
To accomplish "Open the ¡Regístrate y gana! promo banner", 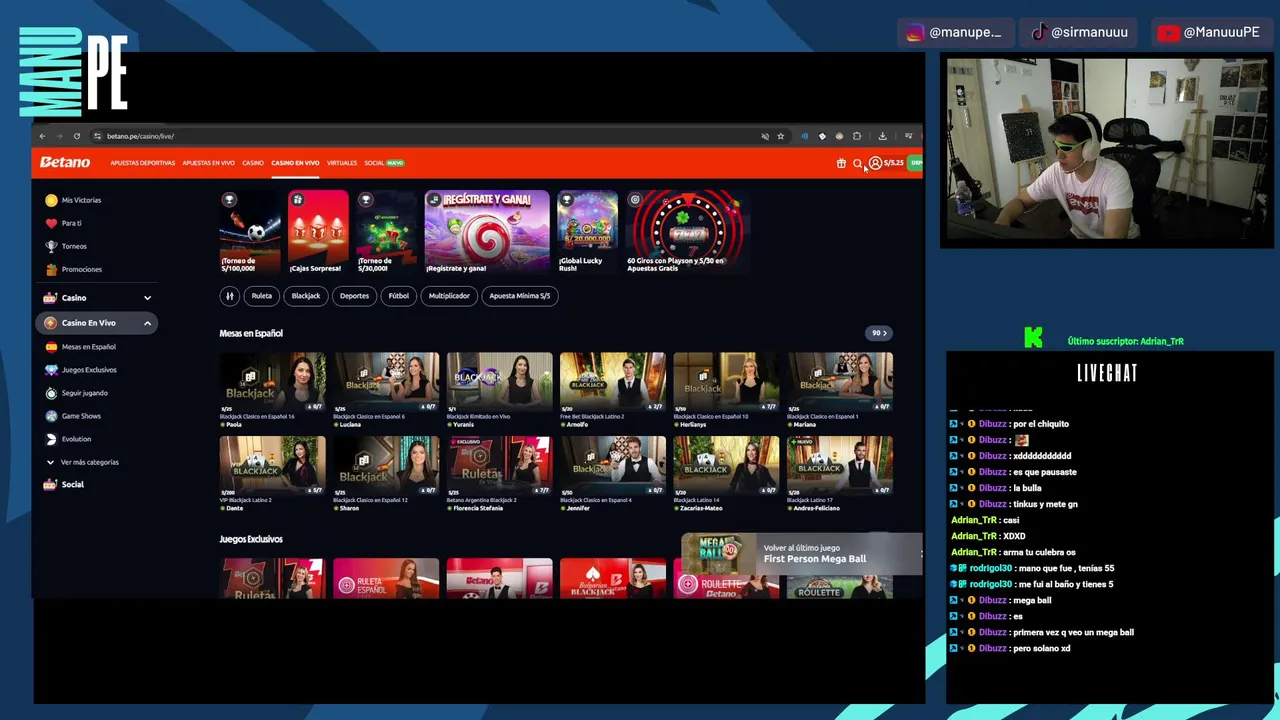I will 487,232.
